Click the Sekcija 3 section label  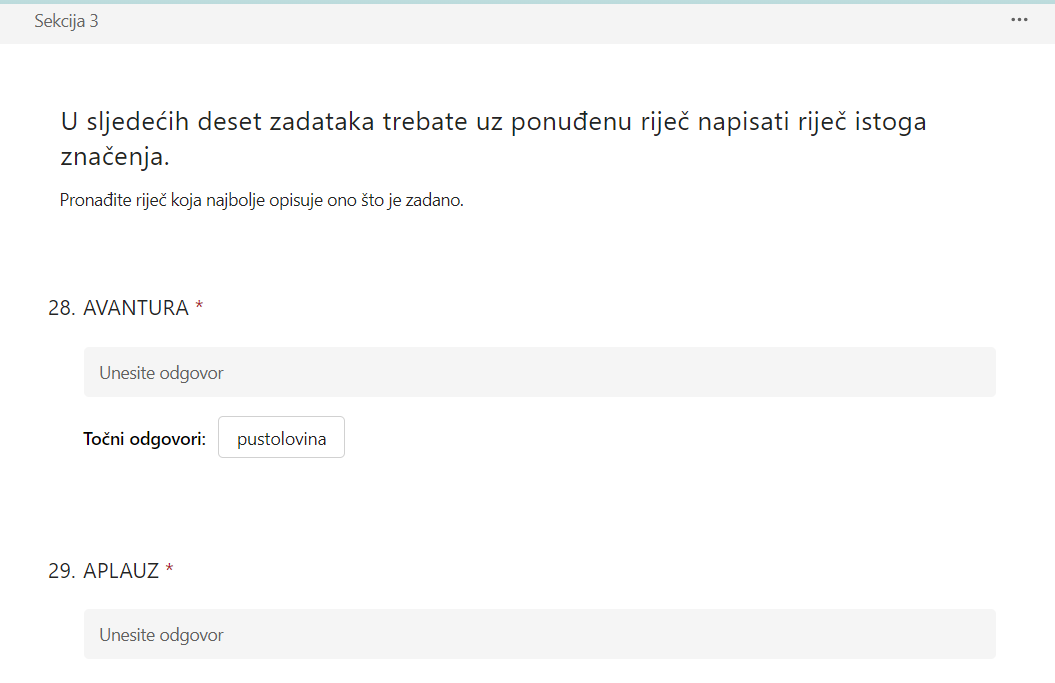pyautogui.click(x=66, y=21)
